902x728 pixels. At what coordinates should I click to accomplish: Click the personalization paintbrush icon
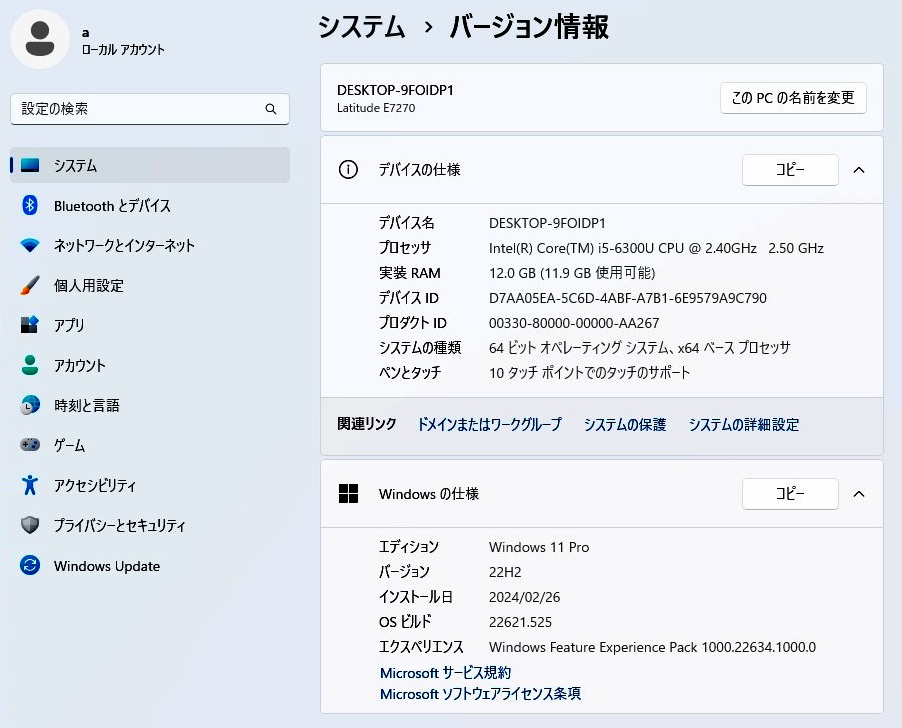(x=30, y=285)
